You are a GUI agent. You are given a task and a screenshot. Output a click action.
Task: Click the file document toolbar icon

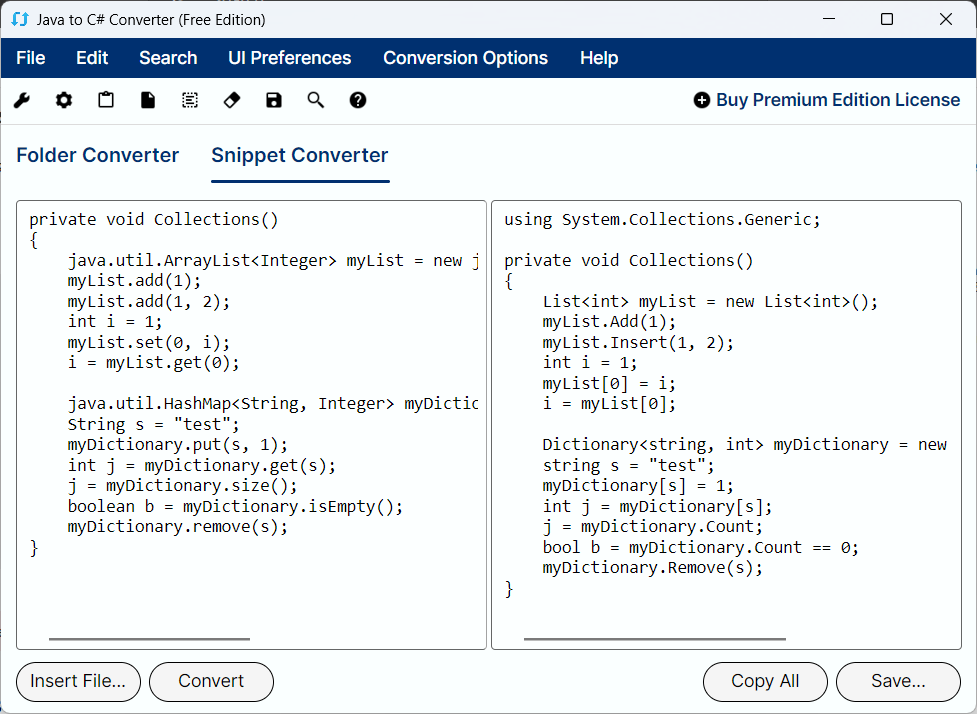click(148, 100)
